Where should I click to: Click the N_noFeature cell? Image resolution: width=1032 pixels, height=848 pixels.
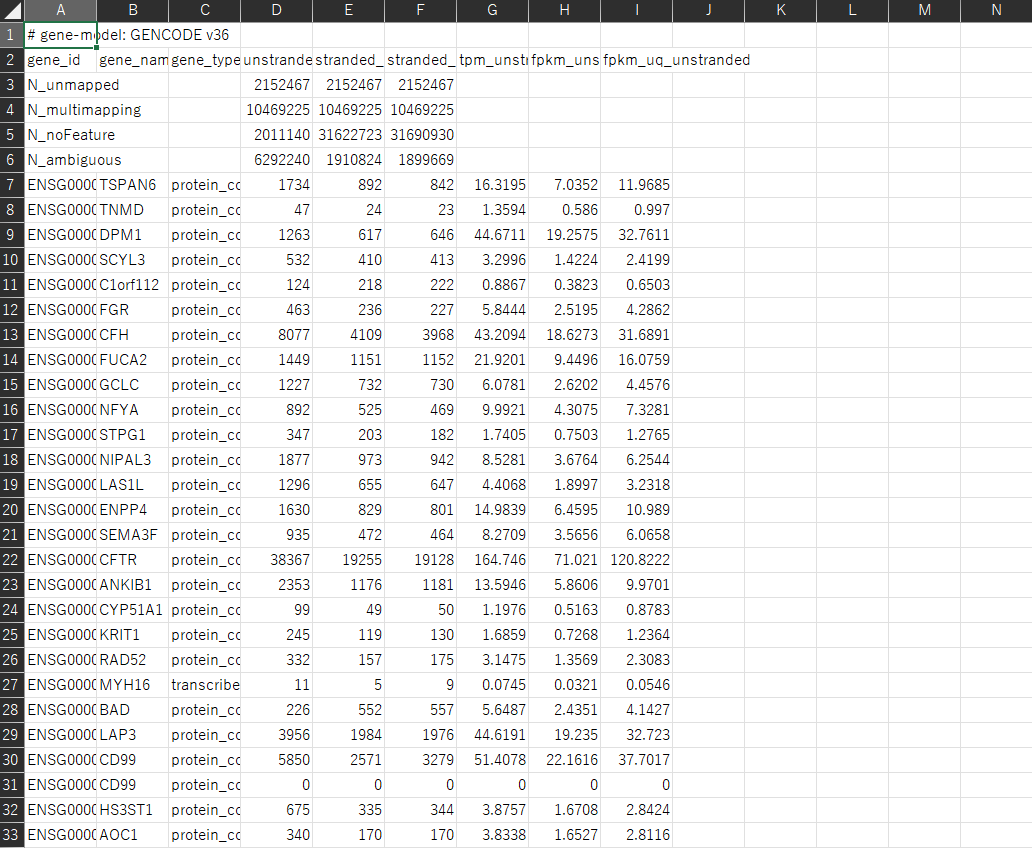(x=61, y=135)
